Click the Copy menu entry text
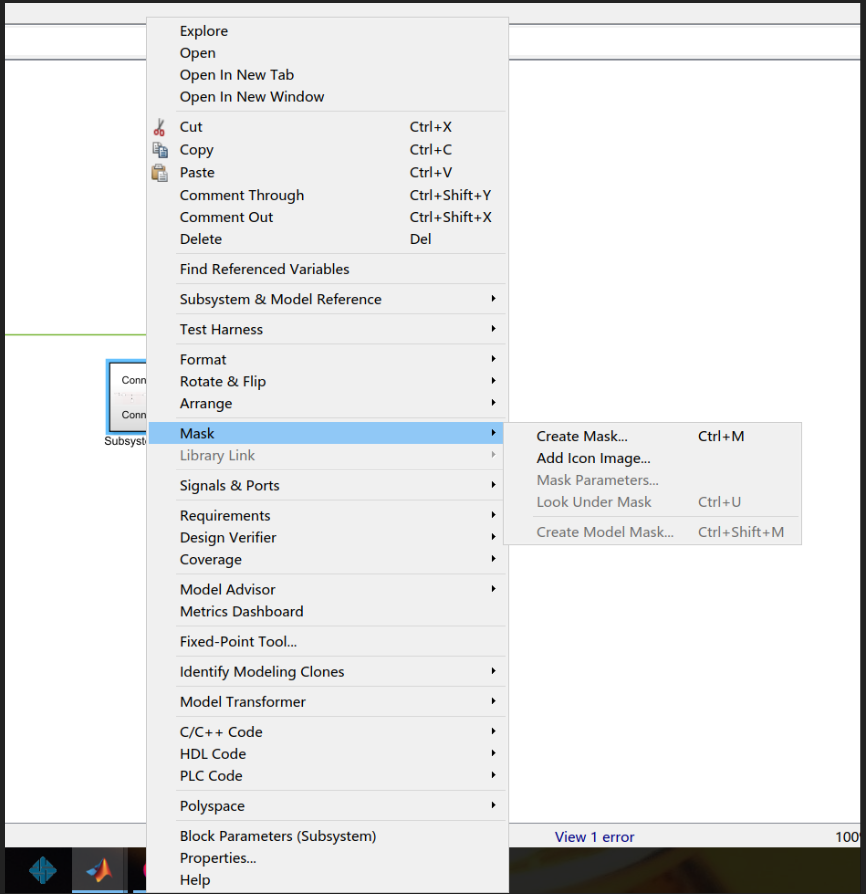 point(196,150)
